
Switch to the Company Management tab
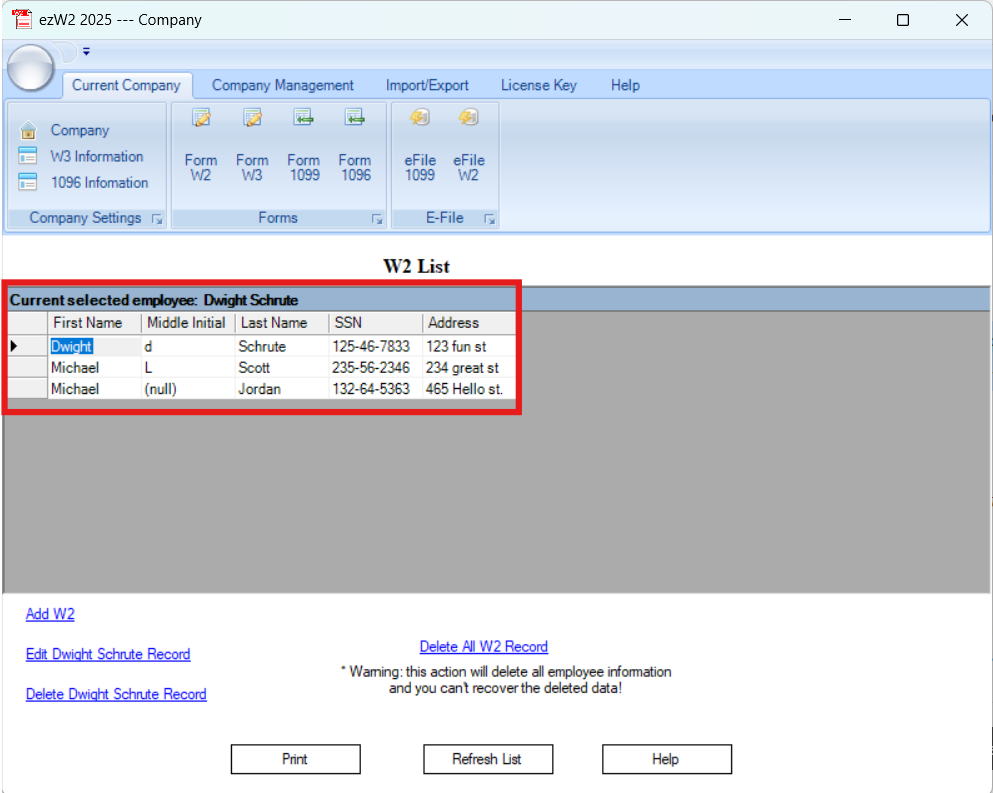(282, 85)
